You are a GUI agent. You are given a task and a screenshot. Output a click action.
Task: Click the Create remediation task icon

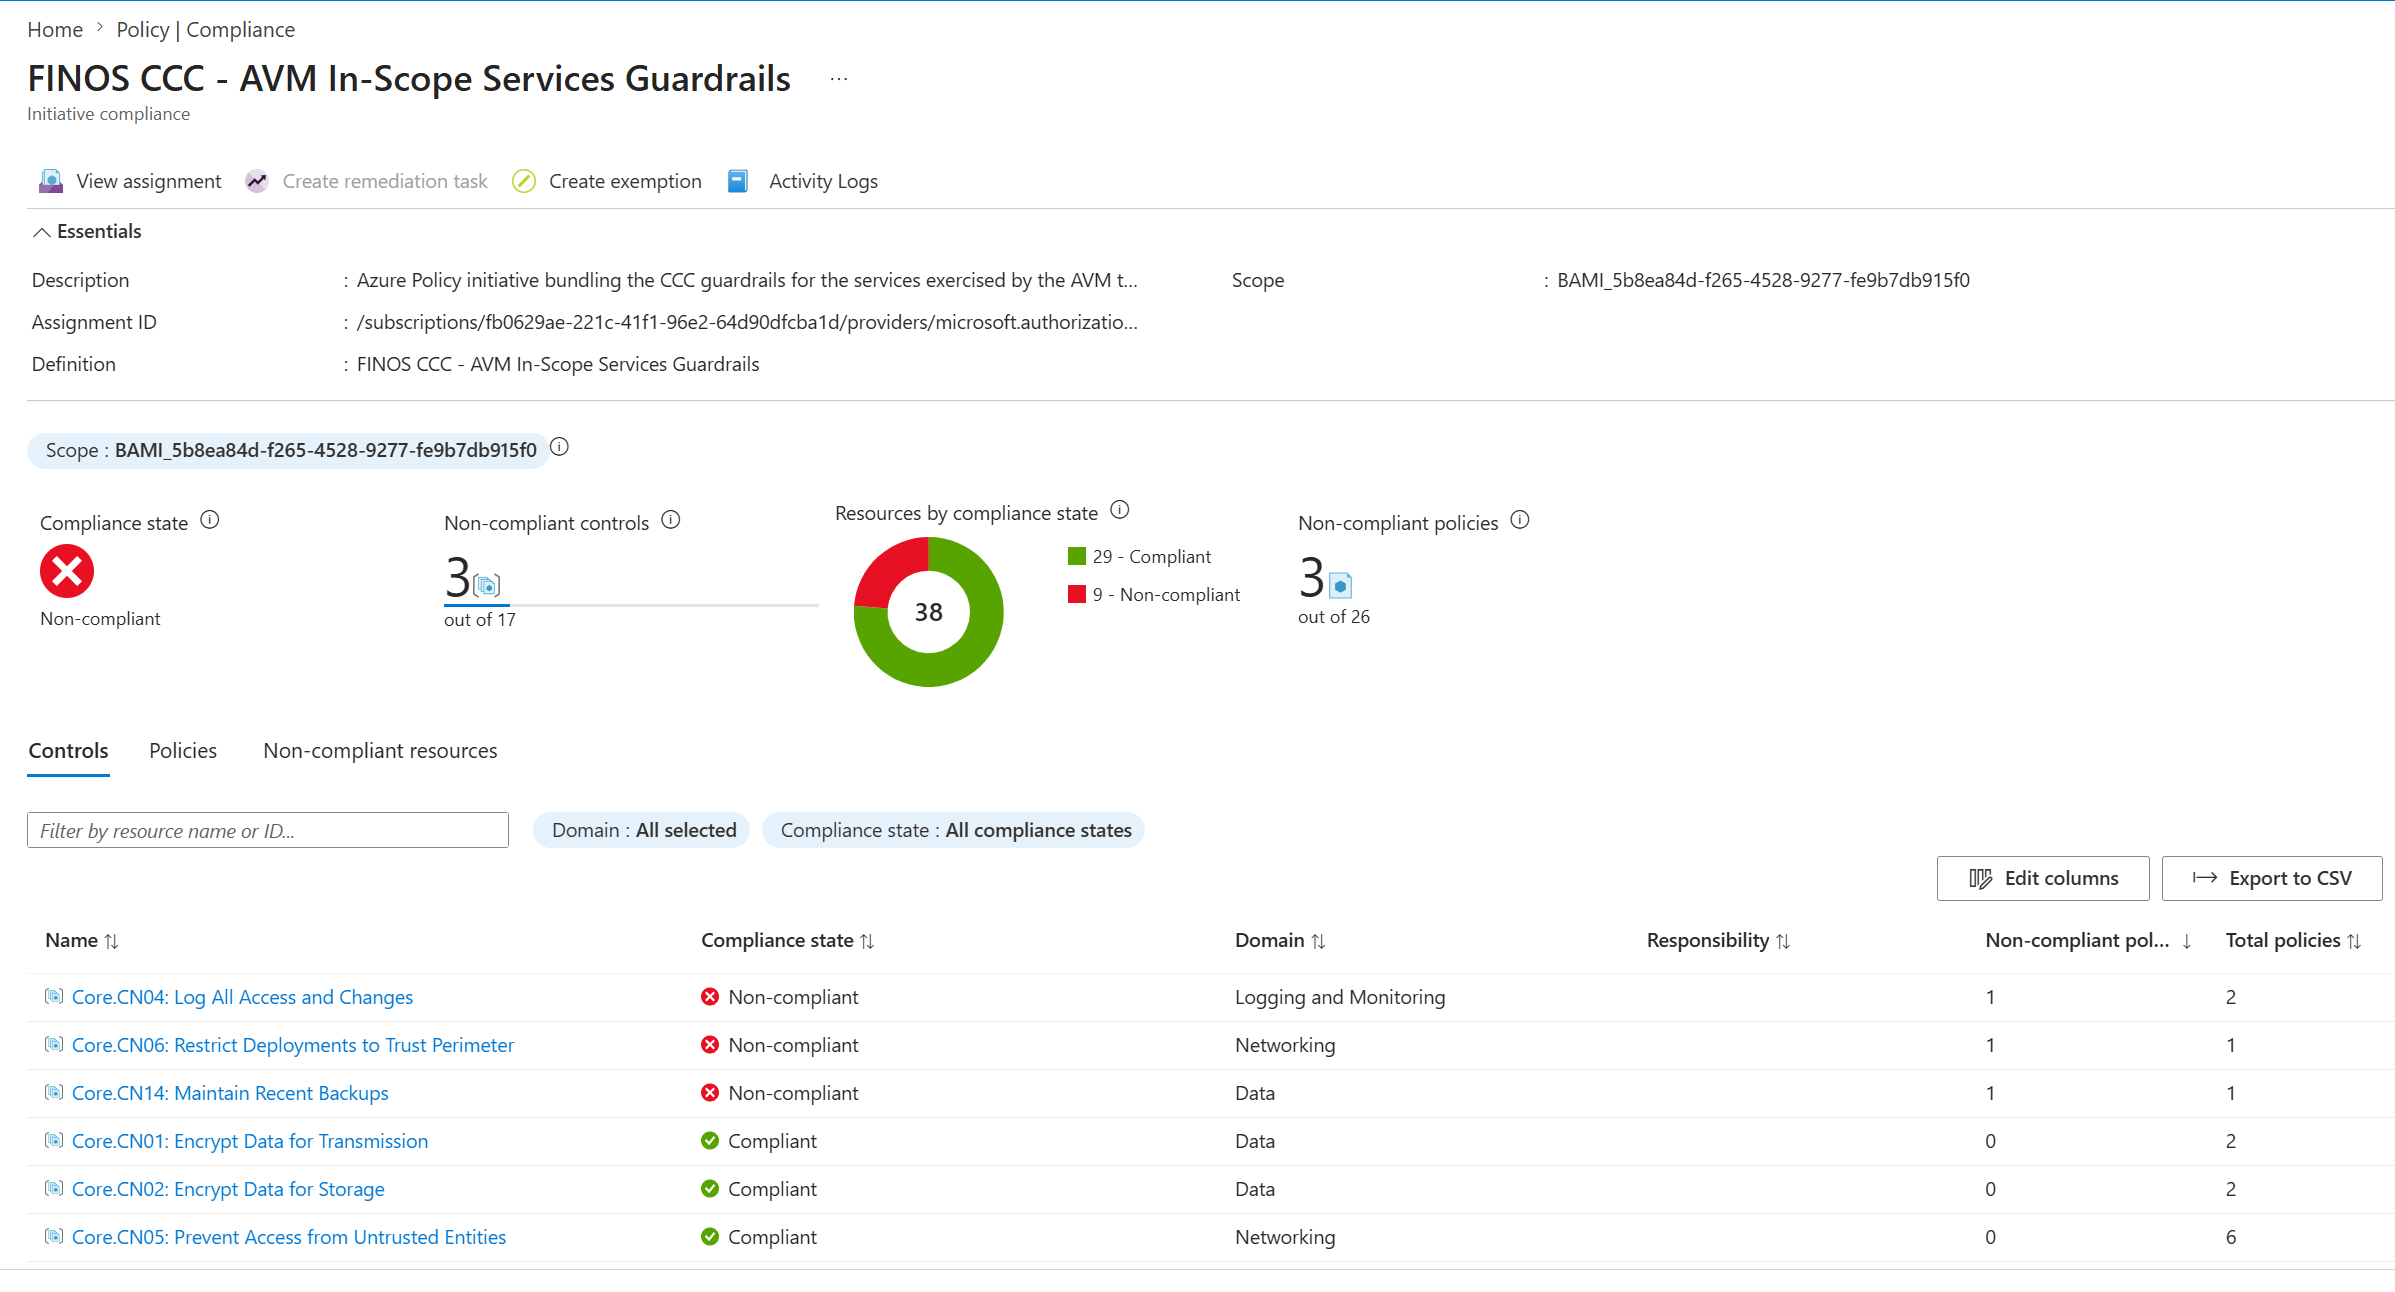[x=257, y=181]
